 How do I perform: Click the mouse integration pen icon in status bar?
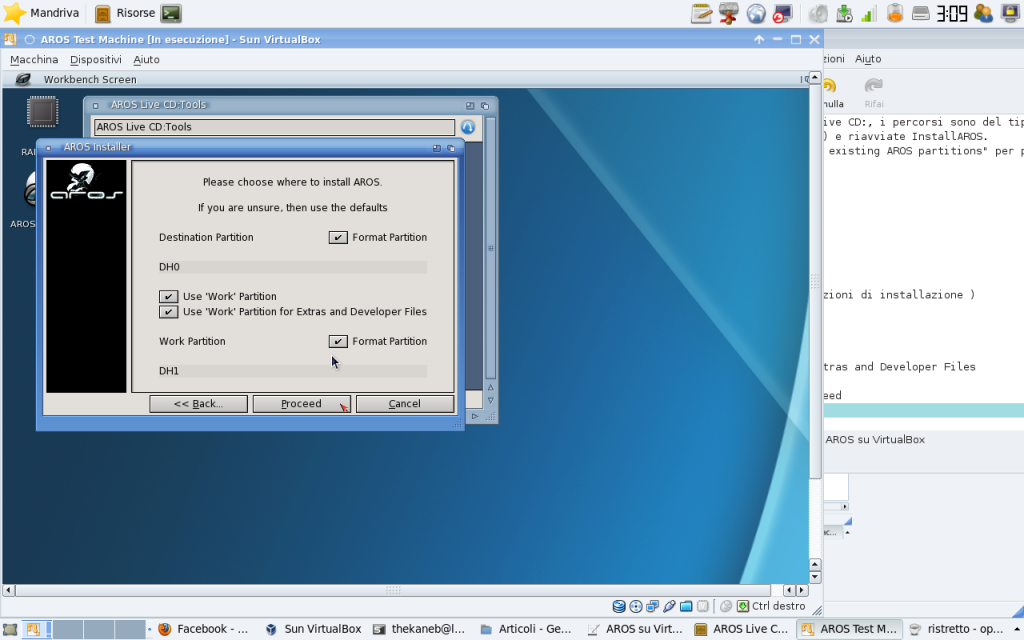tap(668, 606)
